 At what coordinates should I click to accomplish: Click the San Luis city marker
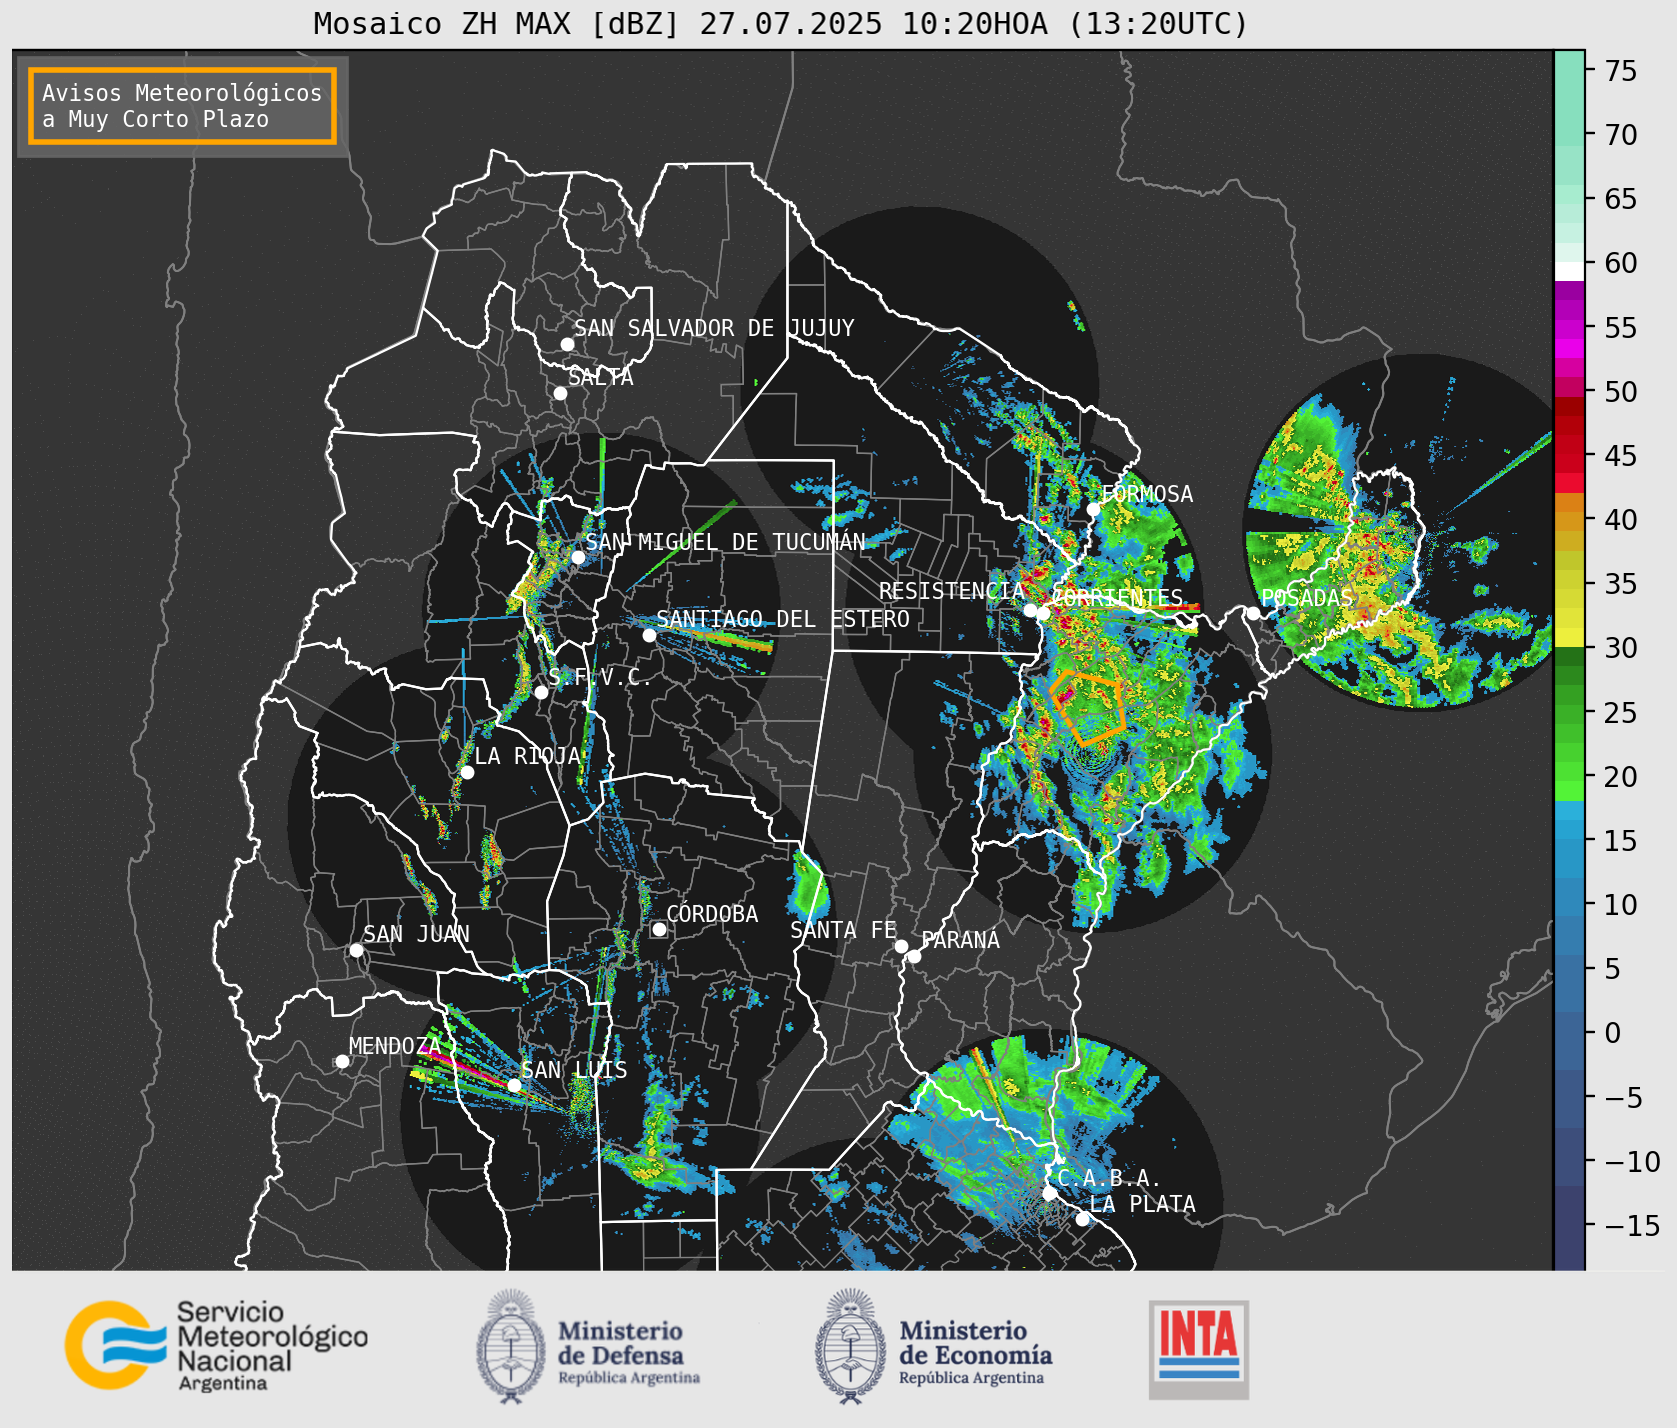point(514,1085)
